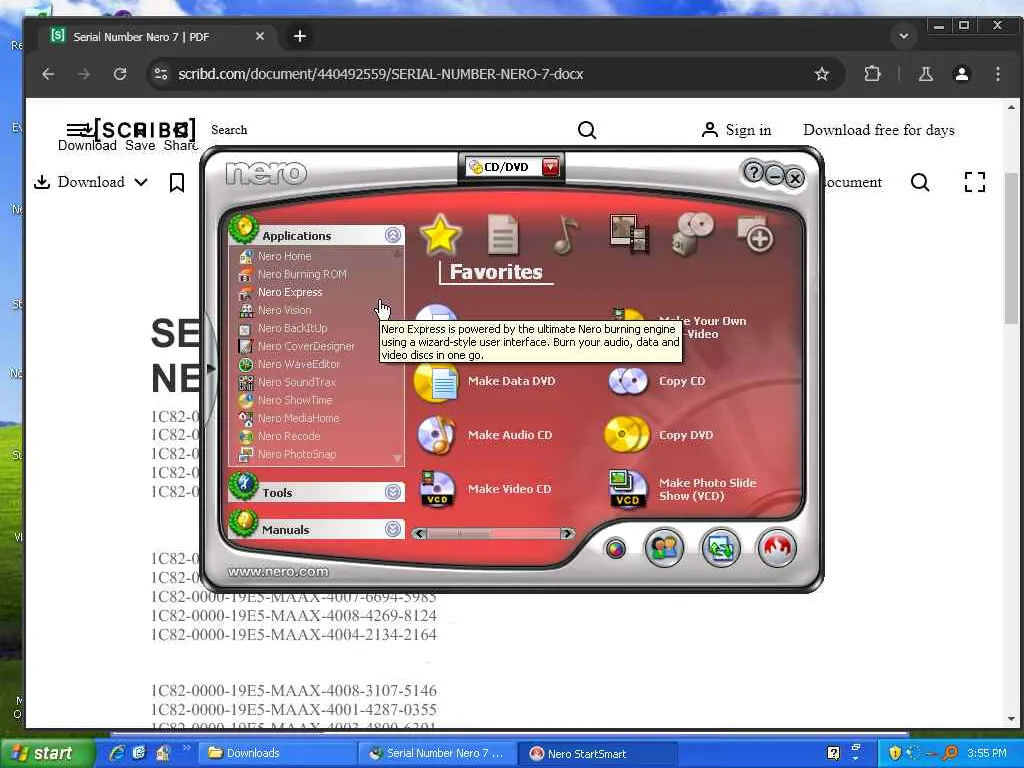Visit www.nero.com link
This screenshot has width=1024, height=768.
278,572
